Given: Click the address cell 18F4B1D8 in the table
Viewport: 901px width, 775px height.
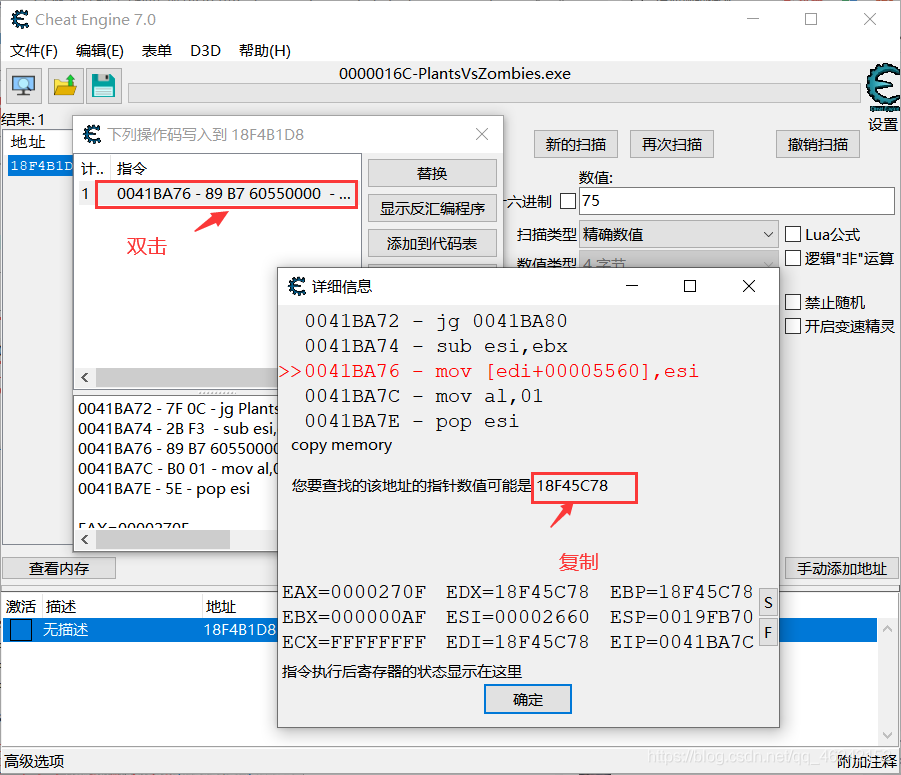Looking at the screenshot, I should point(240,630).
